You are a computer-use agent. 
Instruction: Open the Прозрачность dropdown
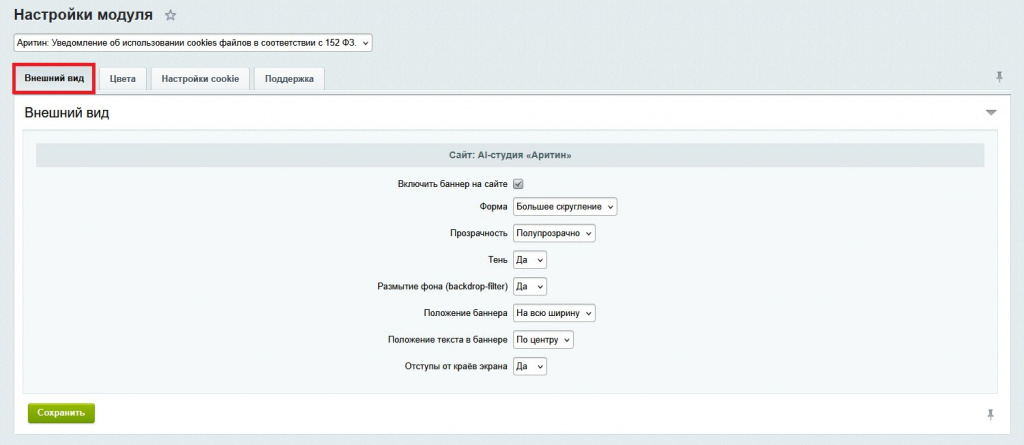click(554, 233)
